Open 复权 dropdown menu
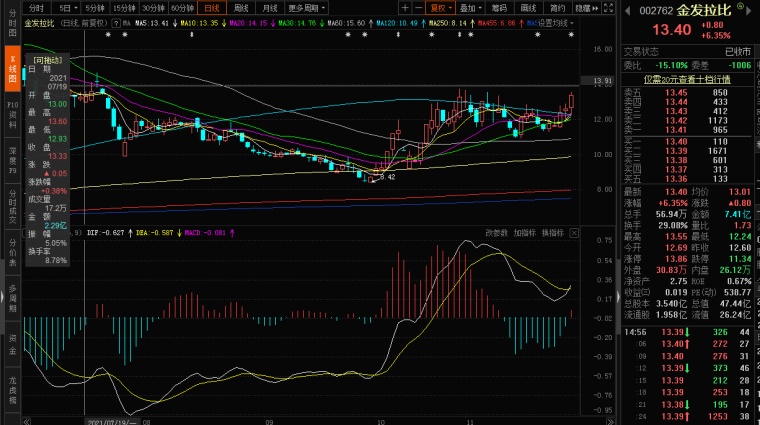Viewport: 760px width, 425px height. (441, 8)
